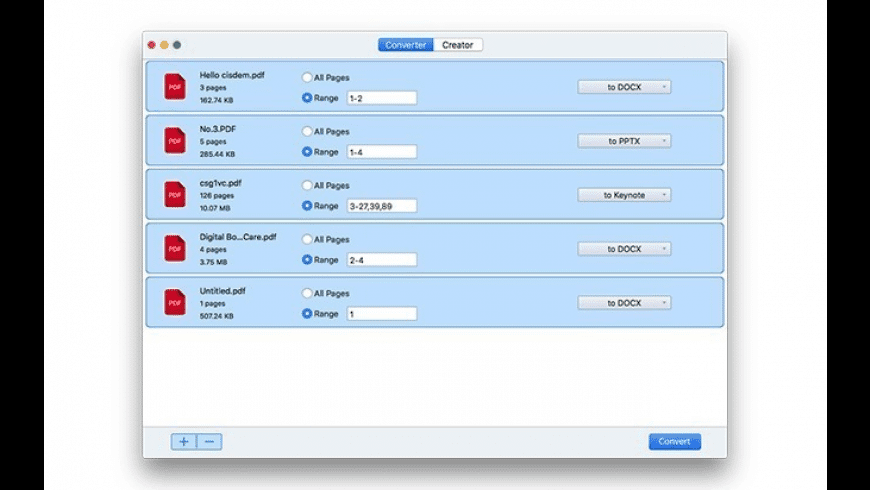Viewport: 870px width, 490px height.
Task: Select the file name Hello cisdem.pdf
Action: (232, 75)
